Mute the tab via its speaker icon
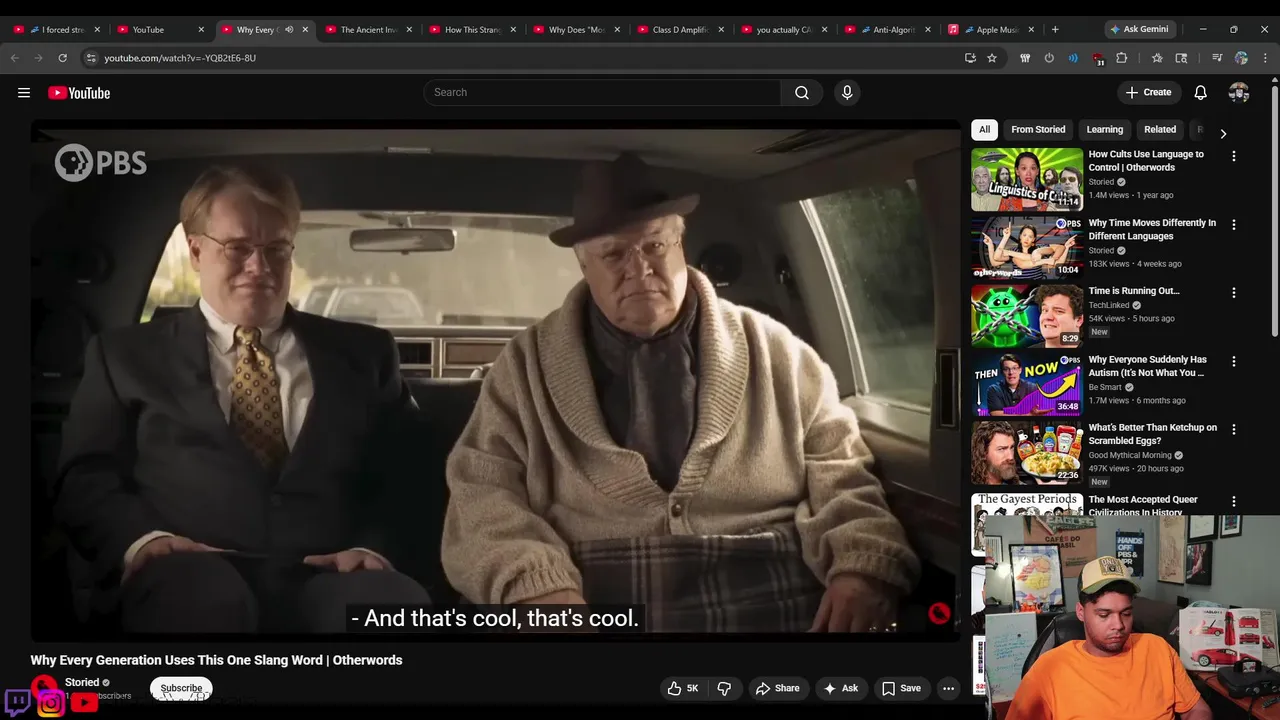The image size is (1280, 720). click(x=289, y=30)
